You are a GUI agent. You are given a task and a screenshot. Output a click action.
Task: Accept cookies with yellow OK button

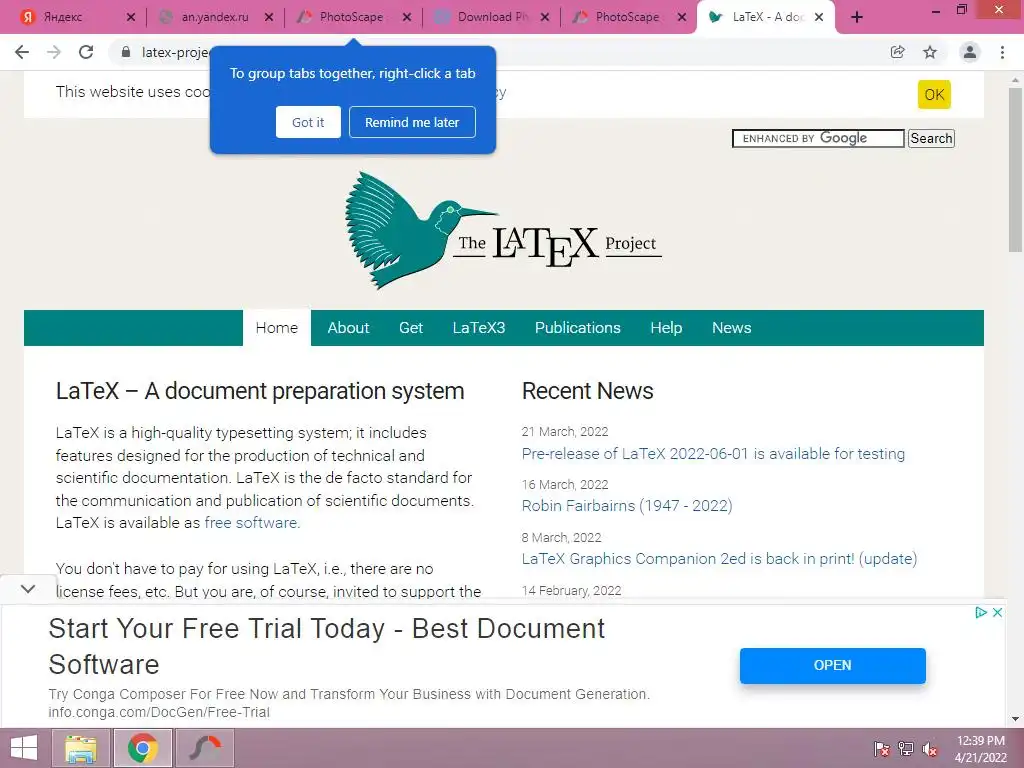[934, 95]
